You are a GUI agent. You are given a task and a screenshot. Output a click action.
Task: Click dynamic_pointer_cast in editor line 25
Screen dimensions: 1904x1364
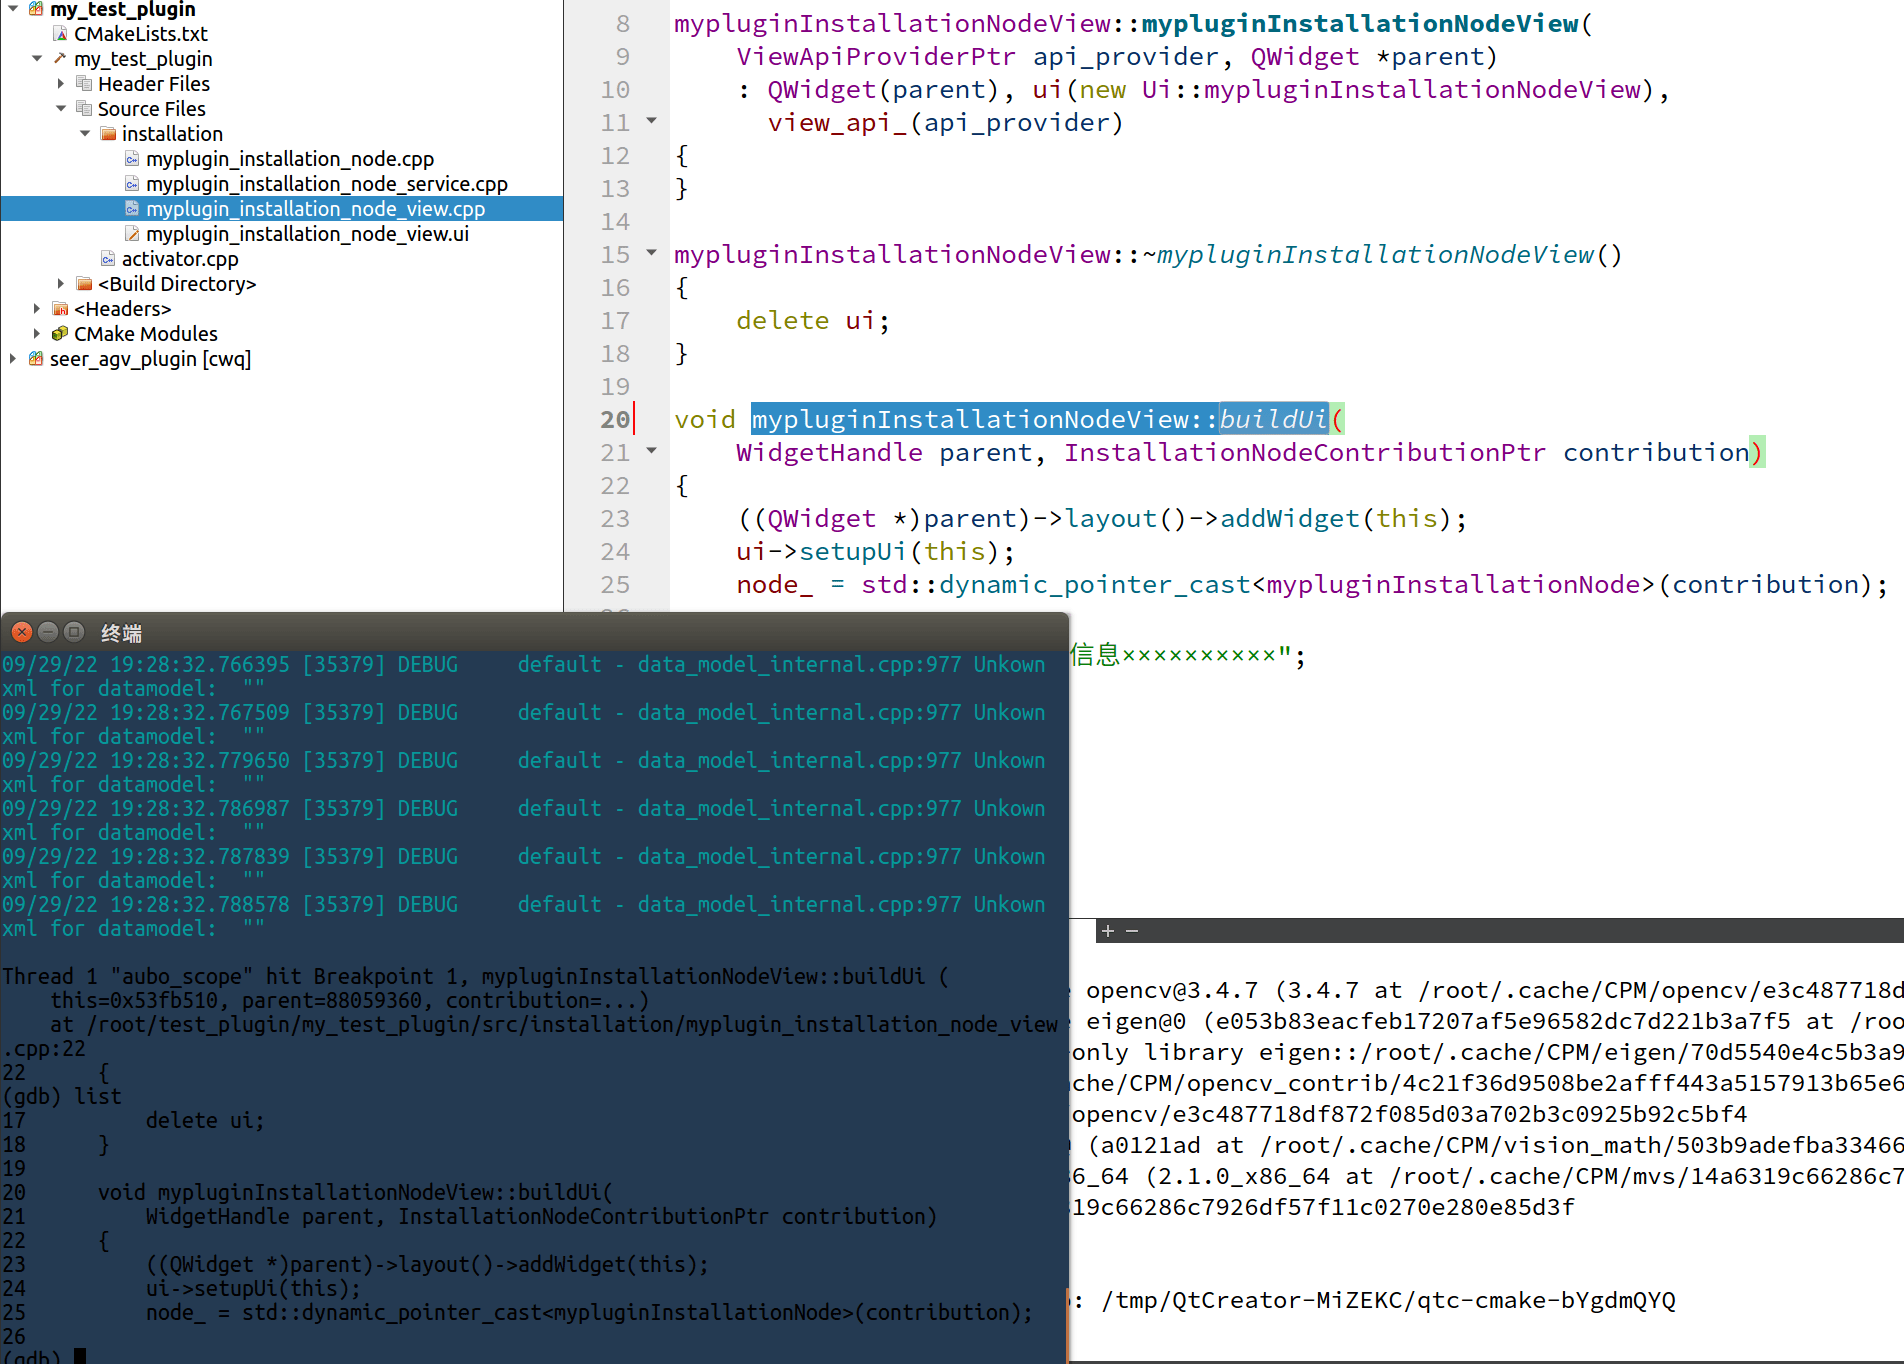(x=1095, y=585)
